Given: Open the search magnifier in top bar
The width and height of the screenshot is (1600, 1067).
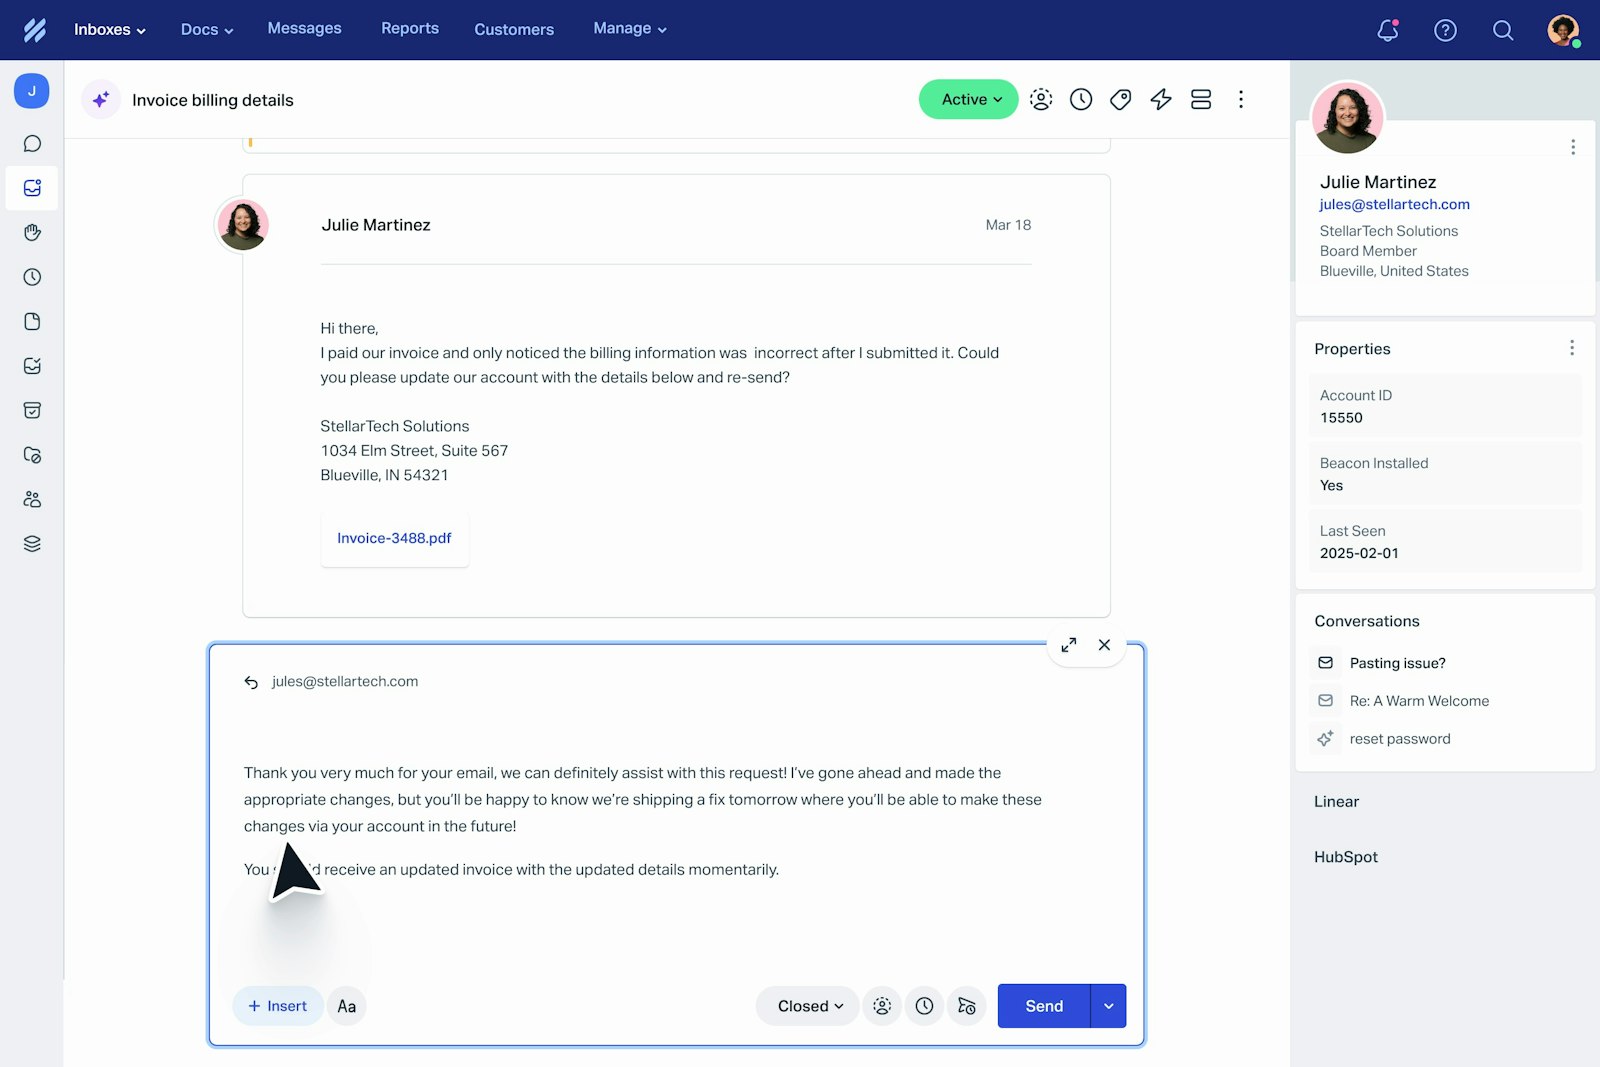Looking at the screenshot, I should (1503, 31).
